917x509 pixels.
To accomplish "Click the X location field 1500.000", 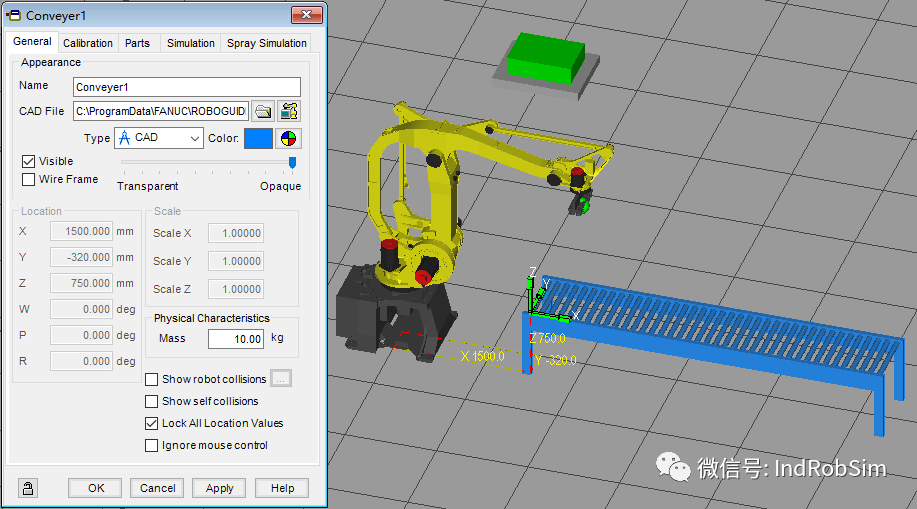I will click(x=81, y=232).
